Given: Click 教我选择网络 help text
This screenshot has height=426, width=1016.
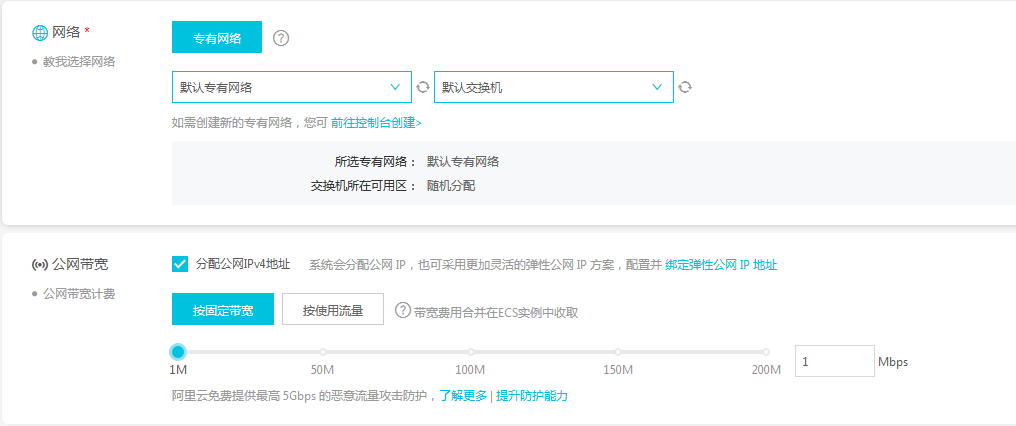Looking at the screenshot, I should (x=79, y=62).
